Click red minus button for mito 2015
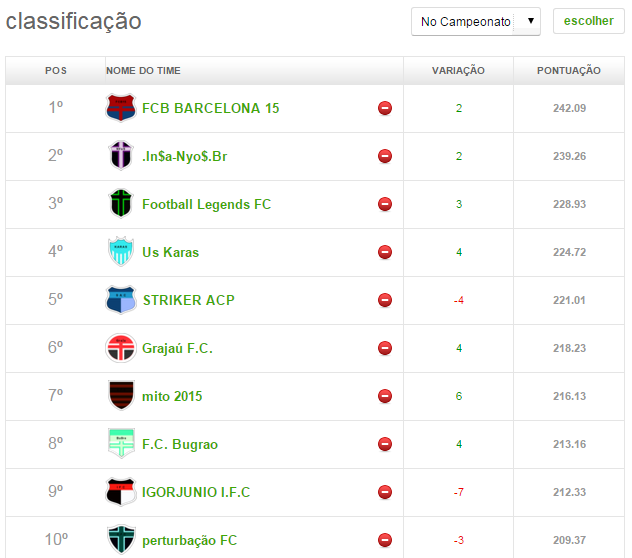This screenshot has height=558, width=632. point(385,396)
